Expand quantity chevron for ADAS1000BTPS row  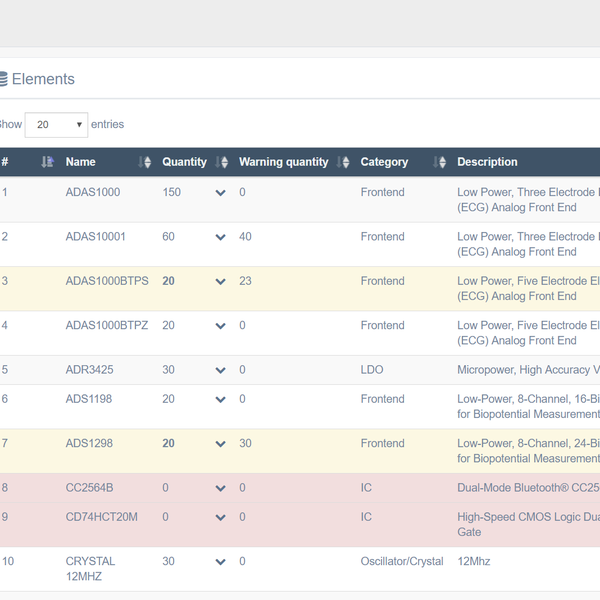click(221, 282)
